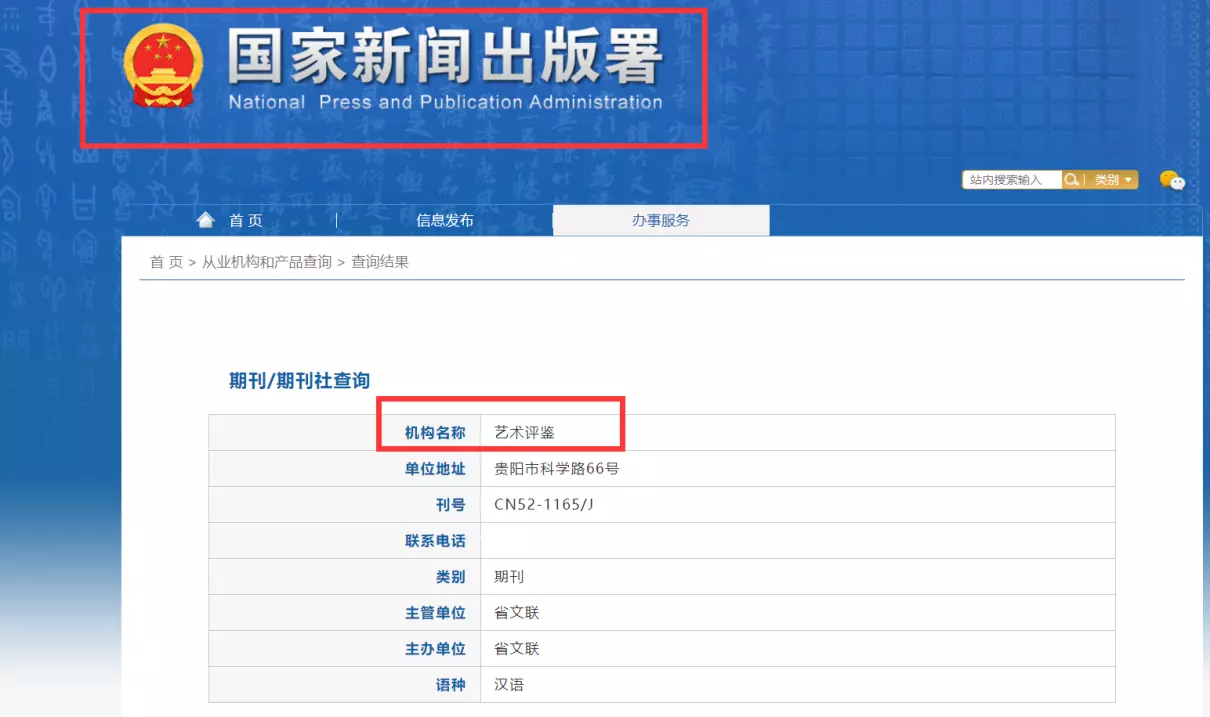This screenshot has height=717, width=1210.
Task: Click the search magnifier icon
Action: 1071,180
